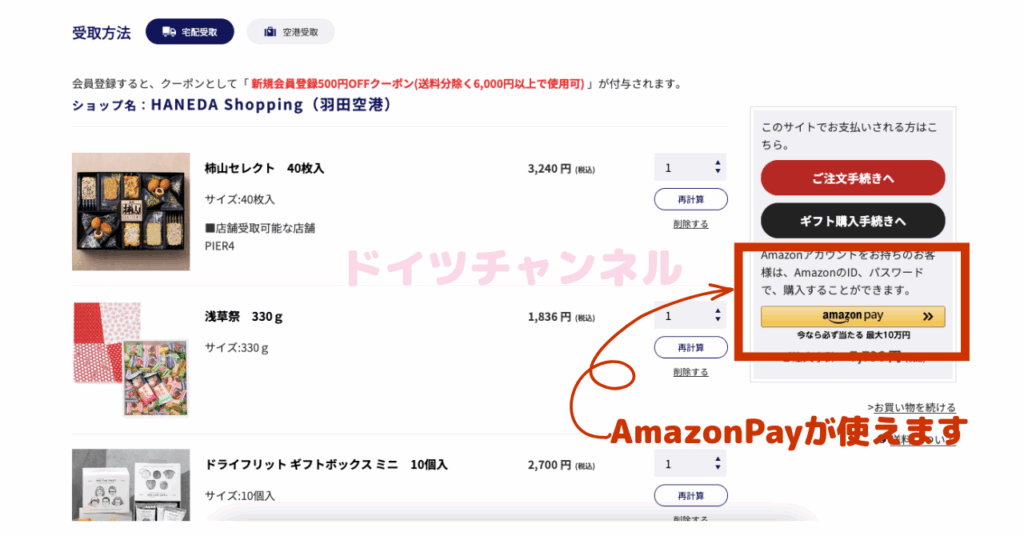Increase quantity arrow for 柿山セレクト
The height and width of the screenshot is (536, 1024).
point(718,163)
